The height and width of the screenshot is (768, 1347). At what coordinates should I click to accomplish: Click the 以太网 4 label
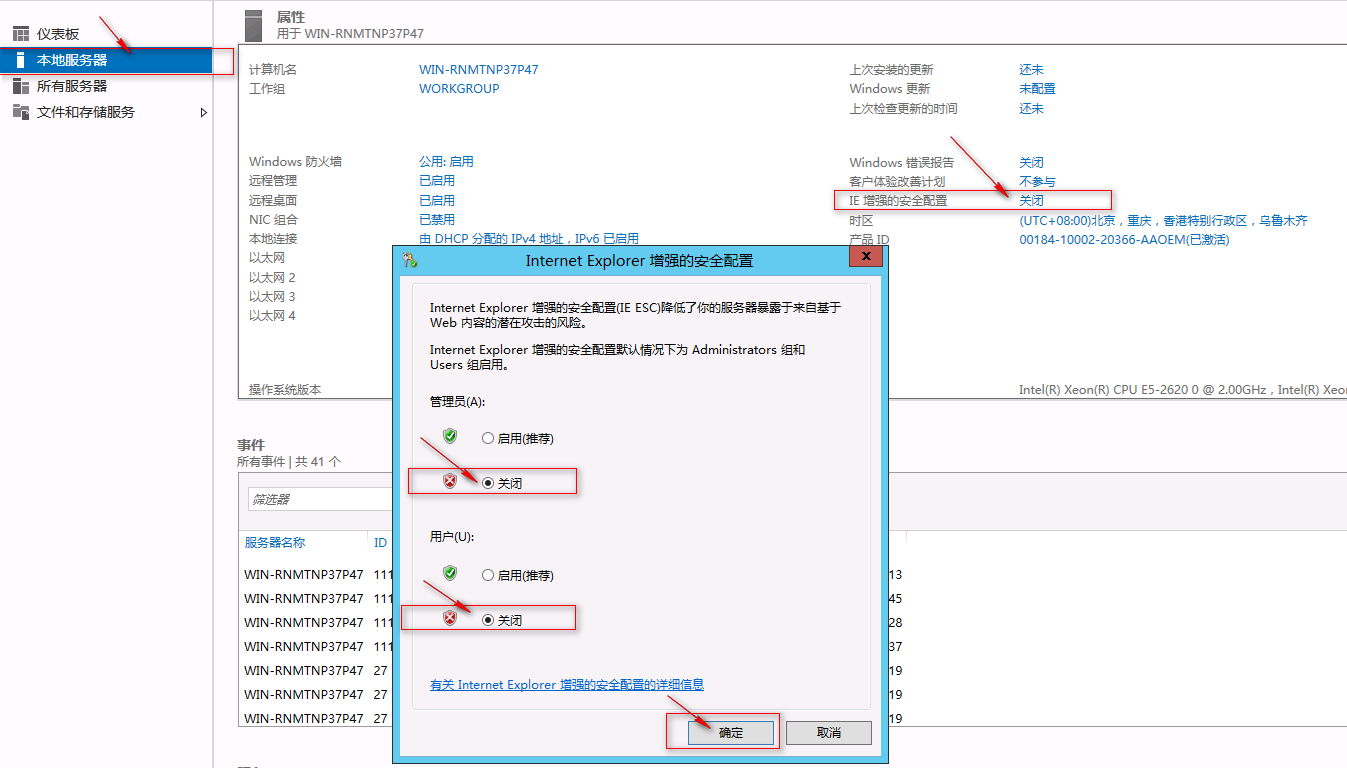(x=272, y=315)
